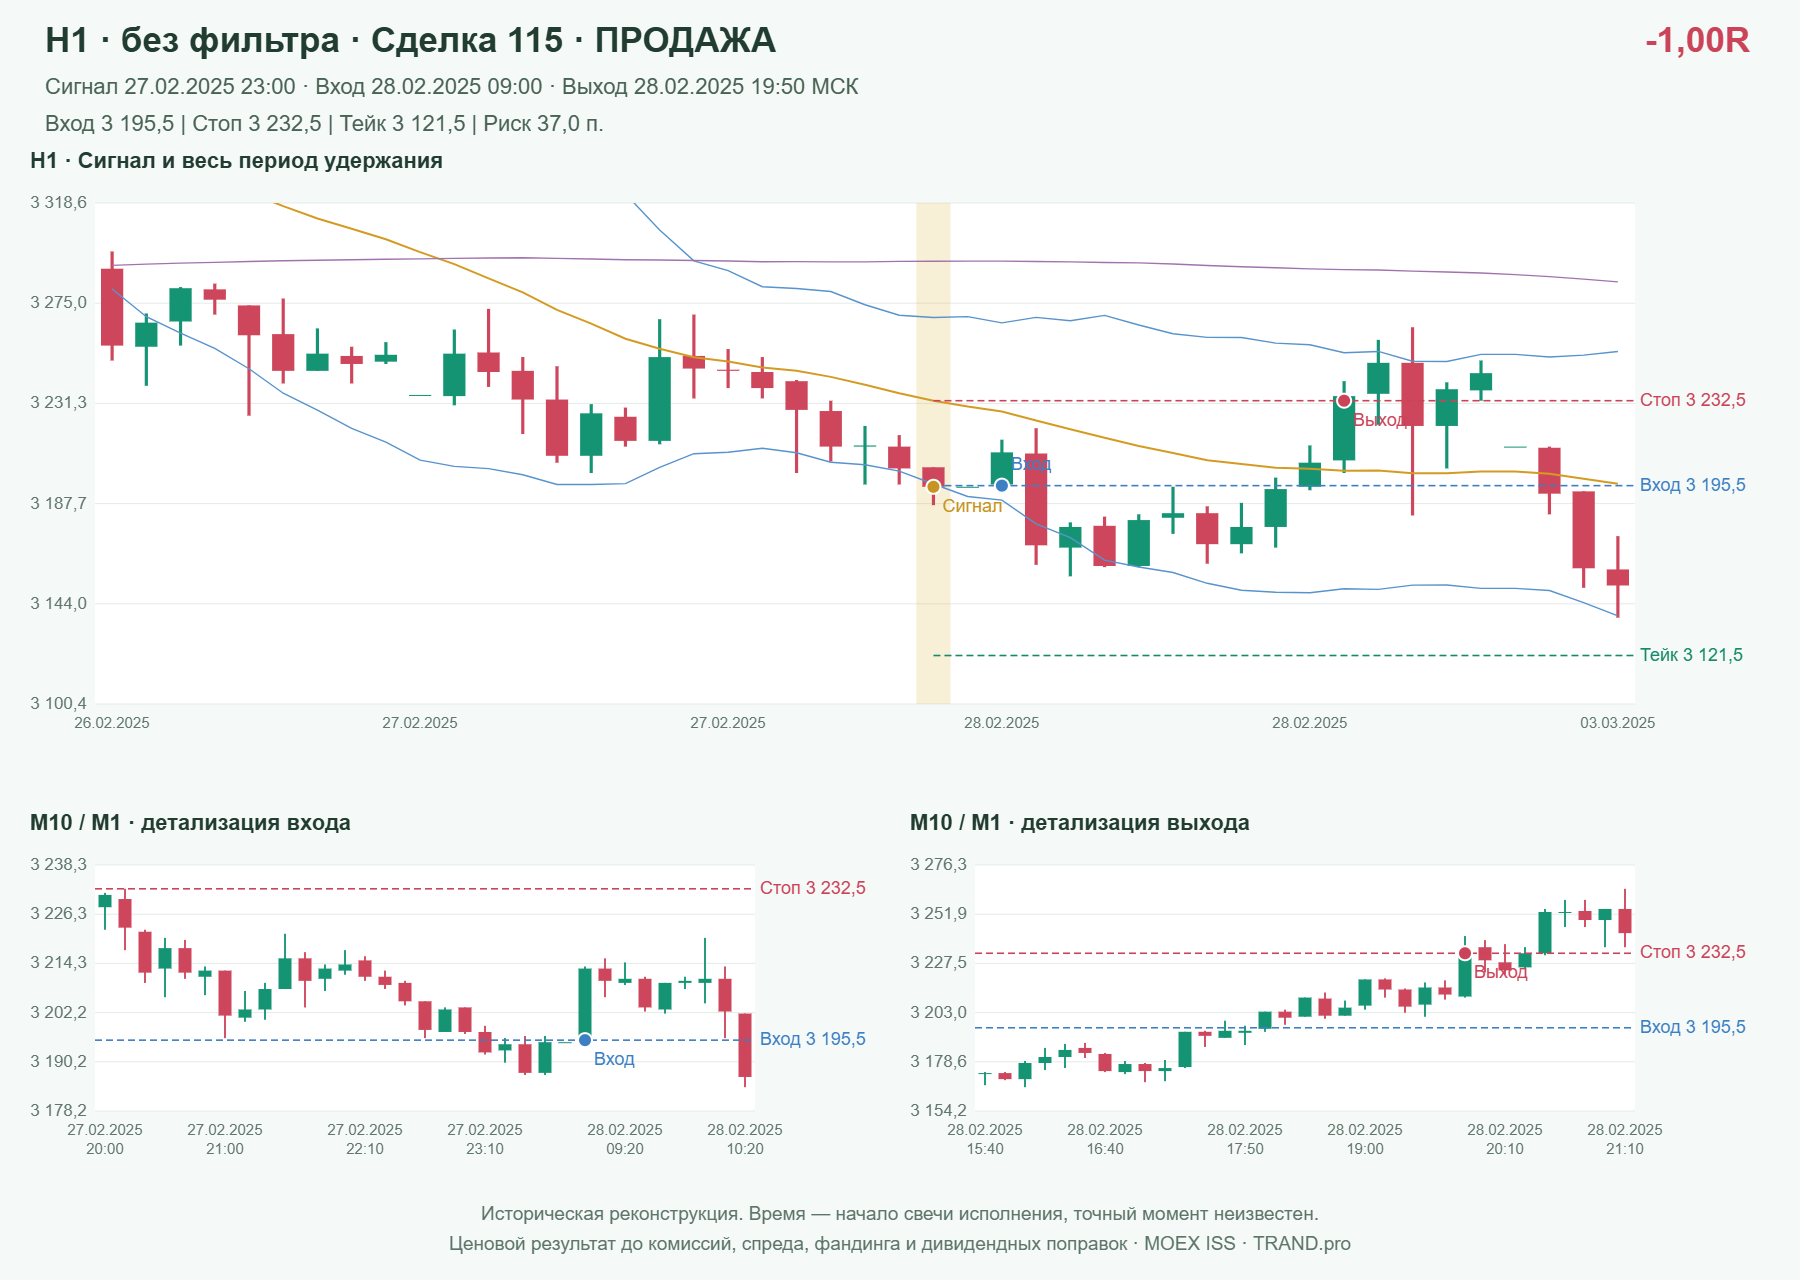Click the red exit dot in exit-detail chart
Viewport: 1800px width, 1280px height.
(x=1465, y=953)
